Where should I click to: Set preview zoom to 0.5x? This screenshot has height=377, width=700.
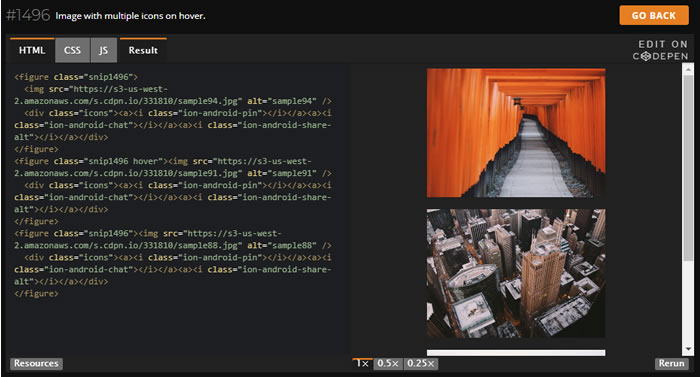(388, 364)
